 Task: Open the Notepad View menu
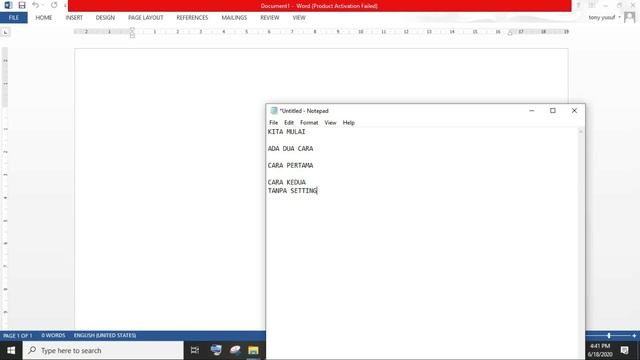pyautogui.click(x=330, y=122)
